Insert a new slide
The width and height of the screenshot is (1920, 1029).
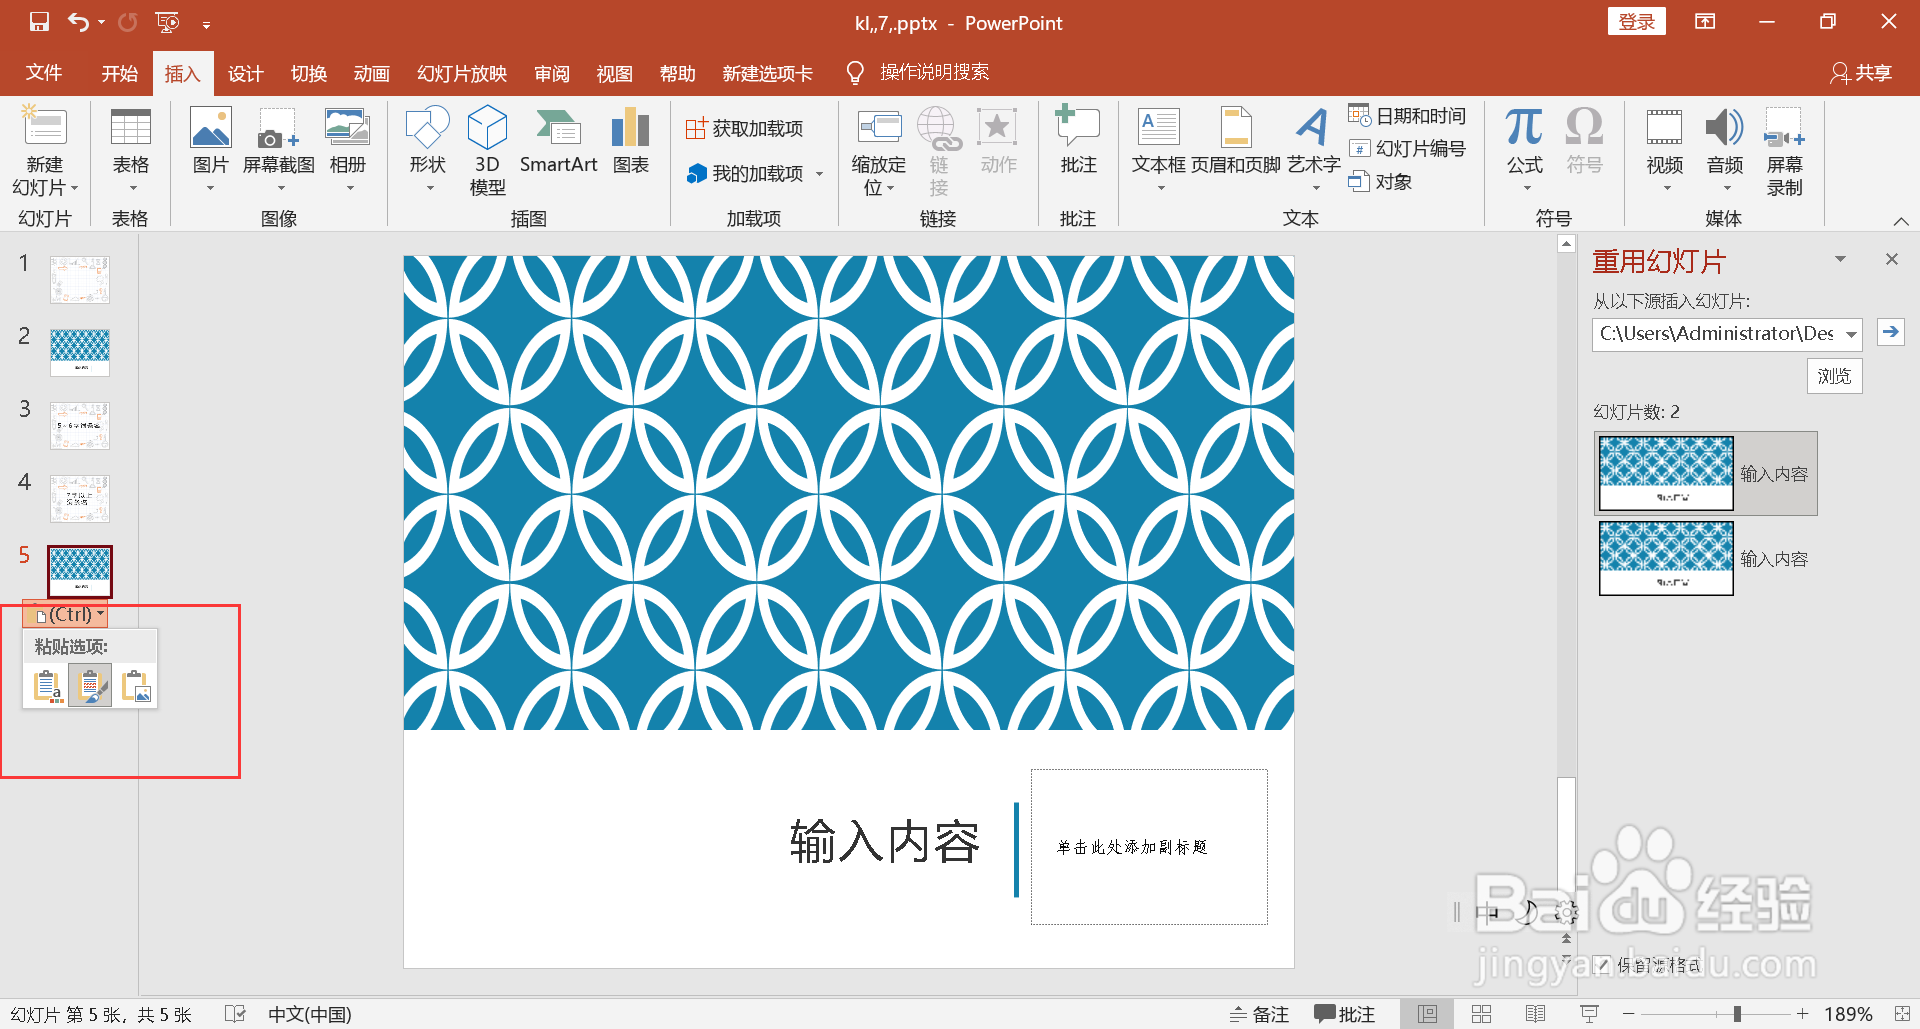coord(45,152)
